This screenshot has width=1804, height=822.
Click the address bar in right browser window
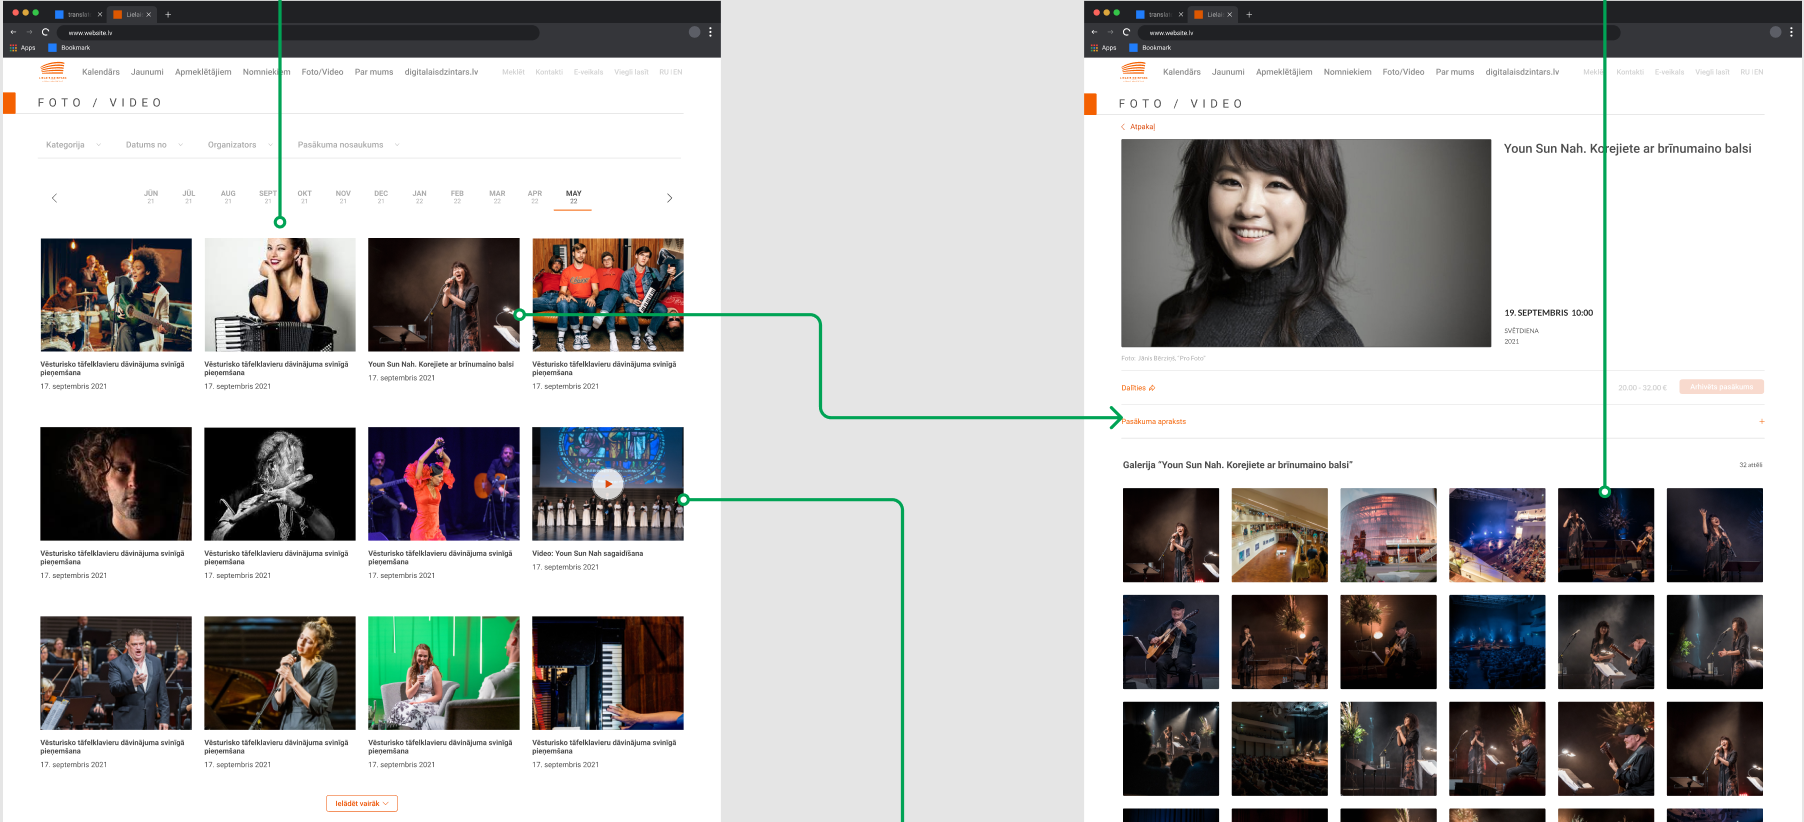point(1379,32)
